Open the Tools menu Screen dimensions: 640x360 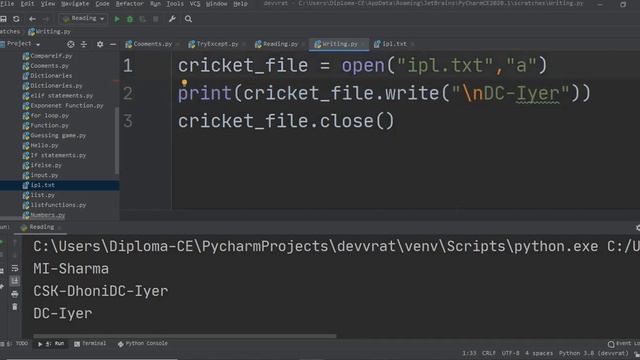[x=175, y=4]
